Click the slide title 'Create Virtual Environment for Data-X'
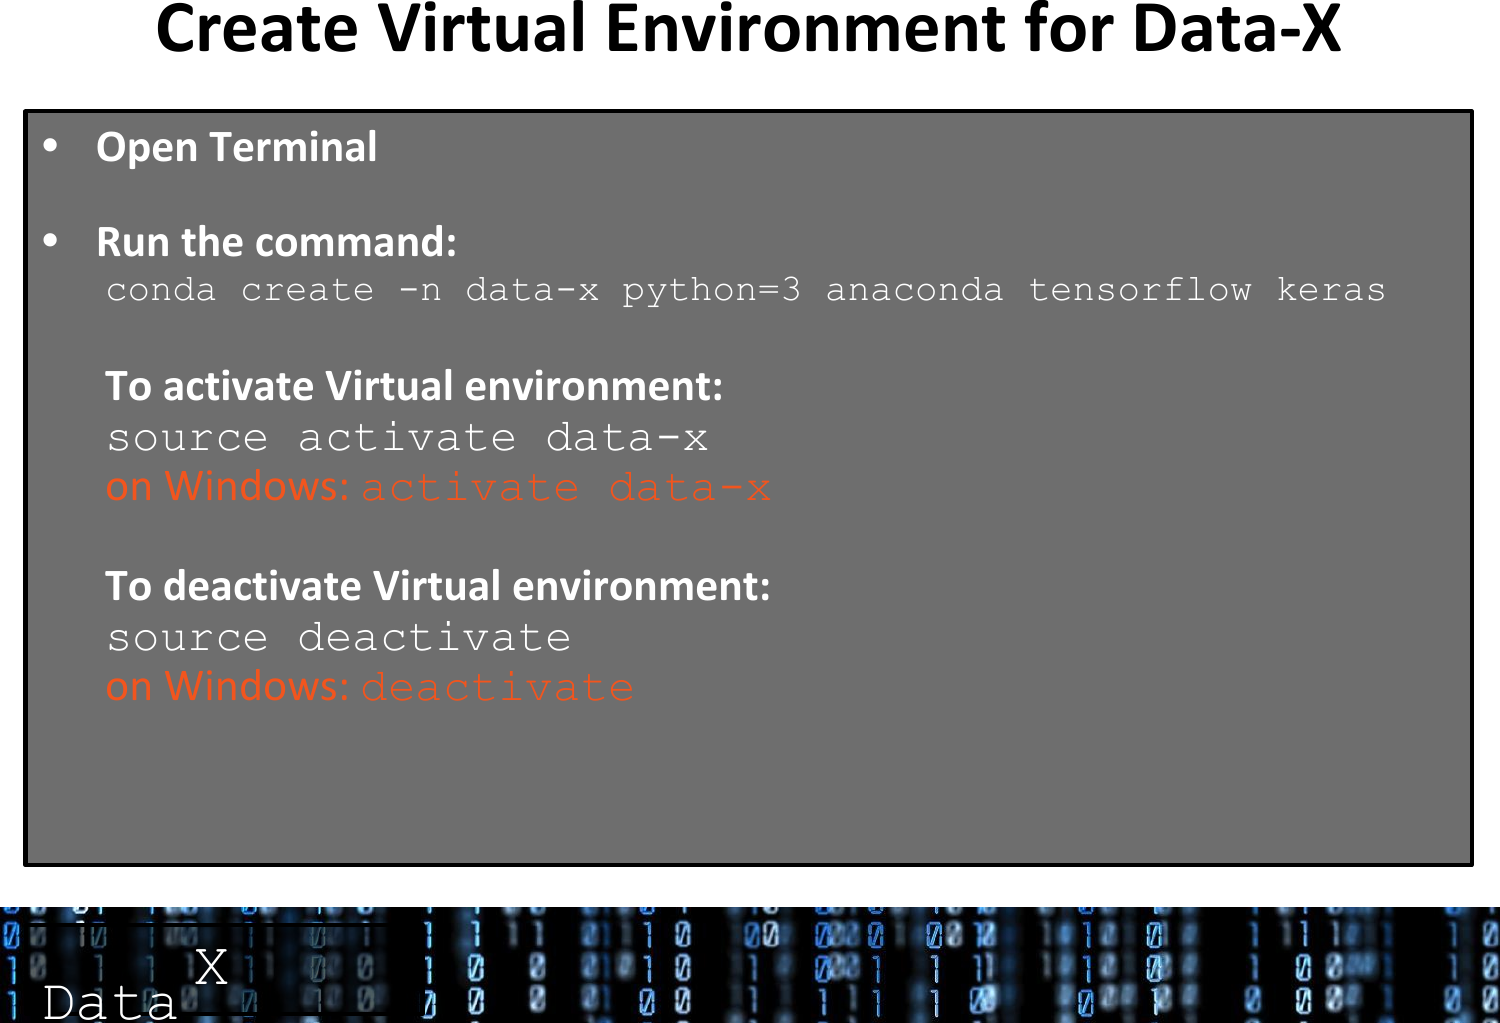This screenshot has width=1500, height=1023. click(748, 29)
